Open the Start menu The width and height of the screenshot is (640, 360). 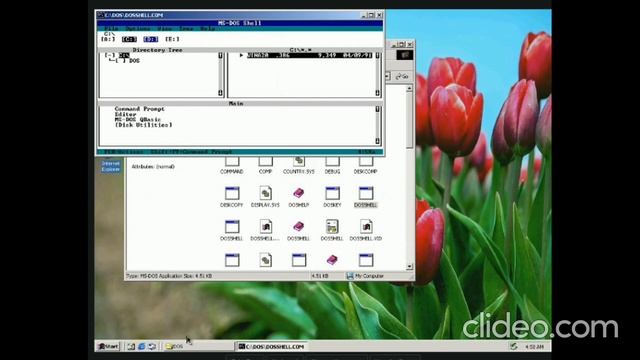[108, 347]
